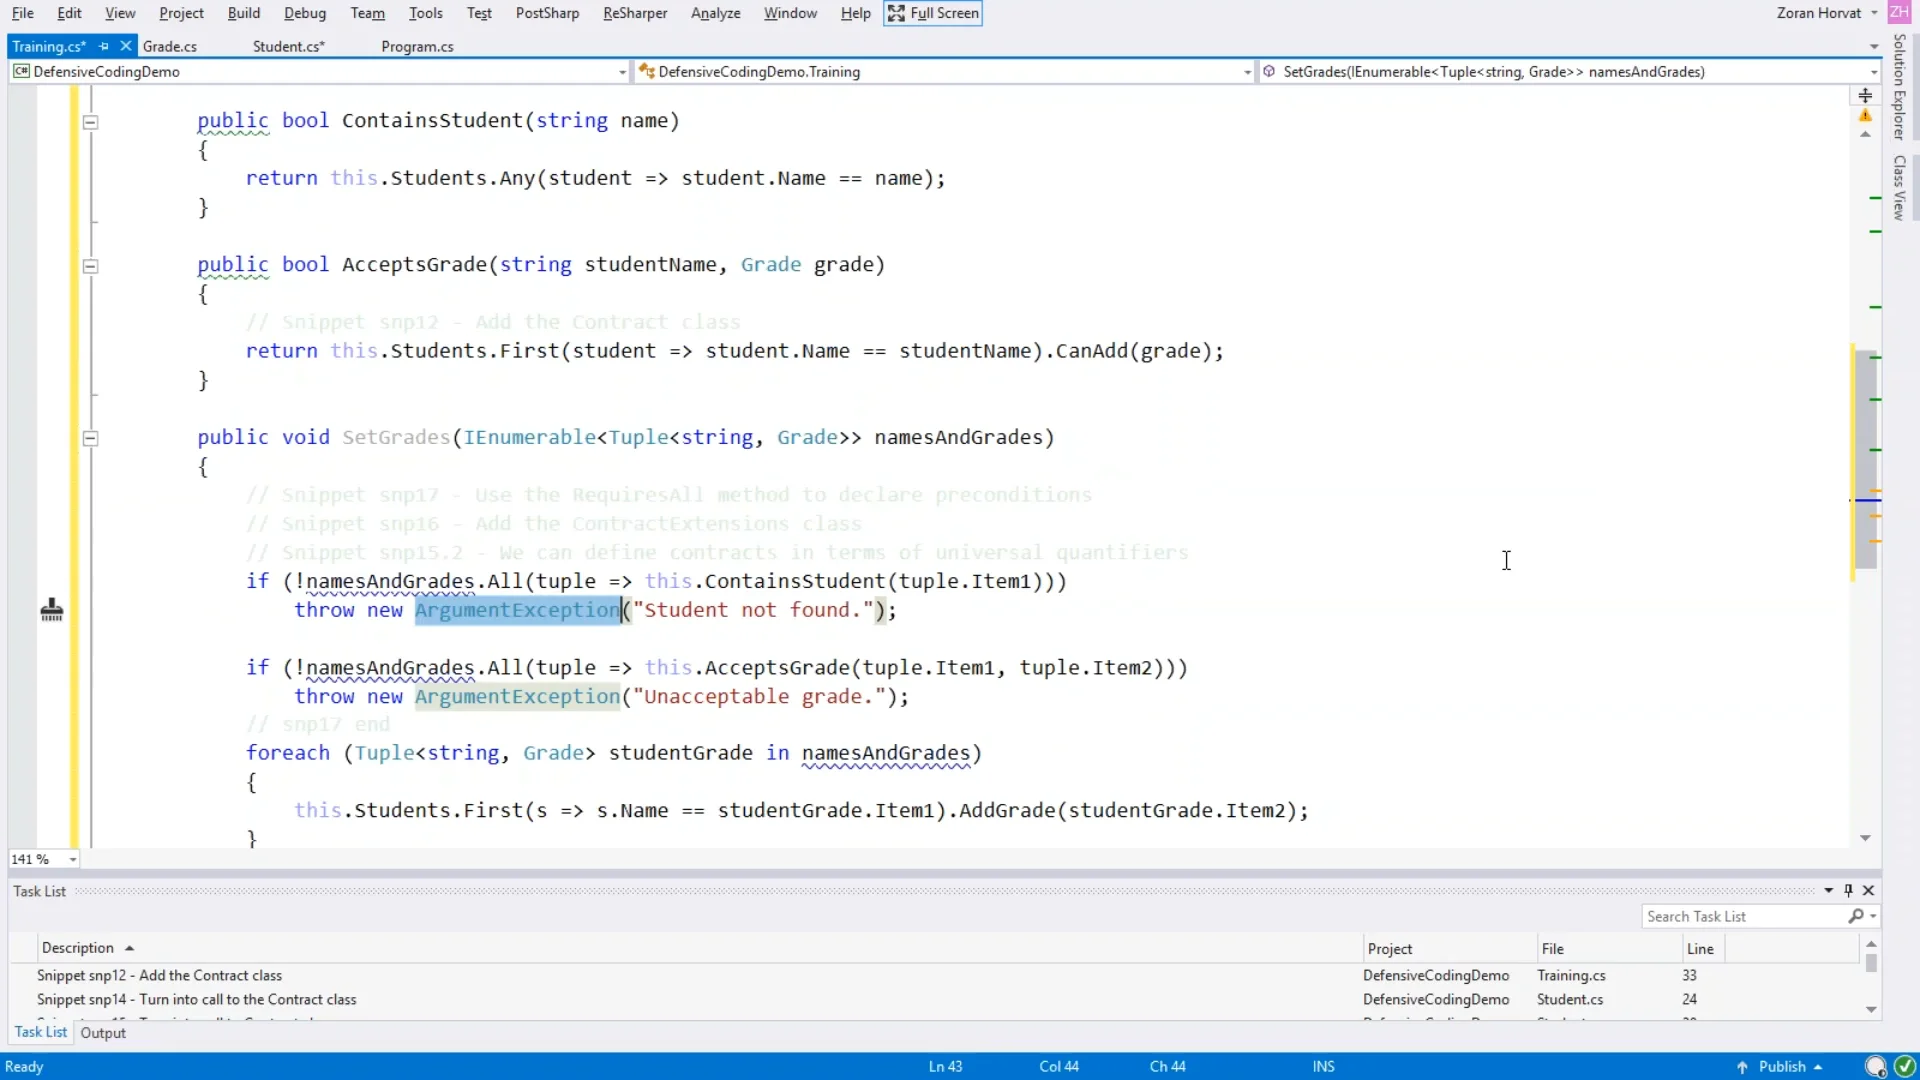Image resolution: width=1920 pixels, height=1080 pixels.
Task: Open the View menu
Action: [x=120, y=13]
